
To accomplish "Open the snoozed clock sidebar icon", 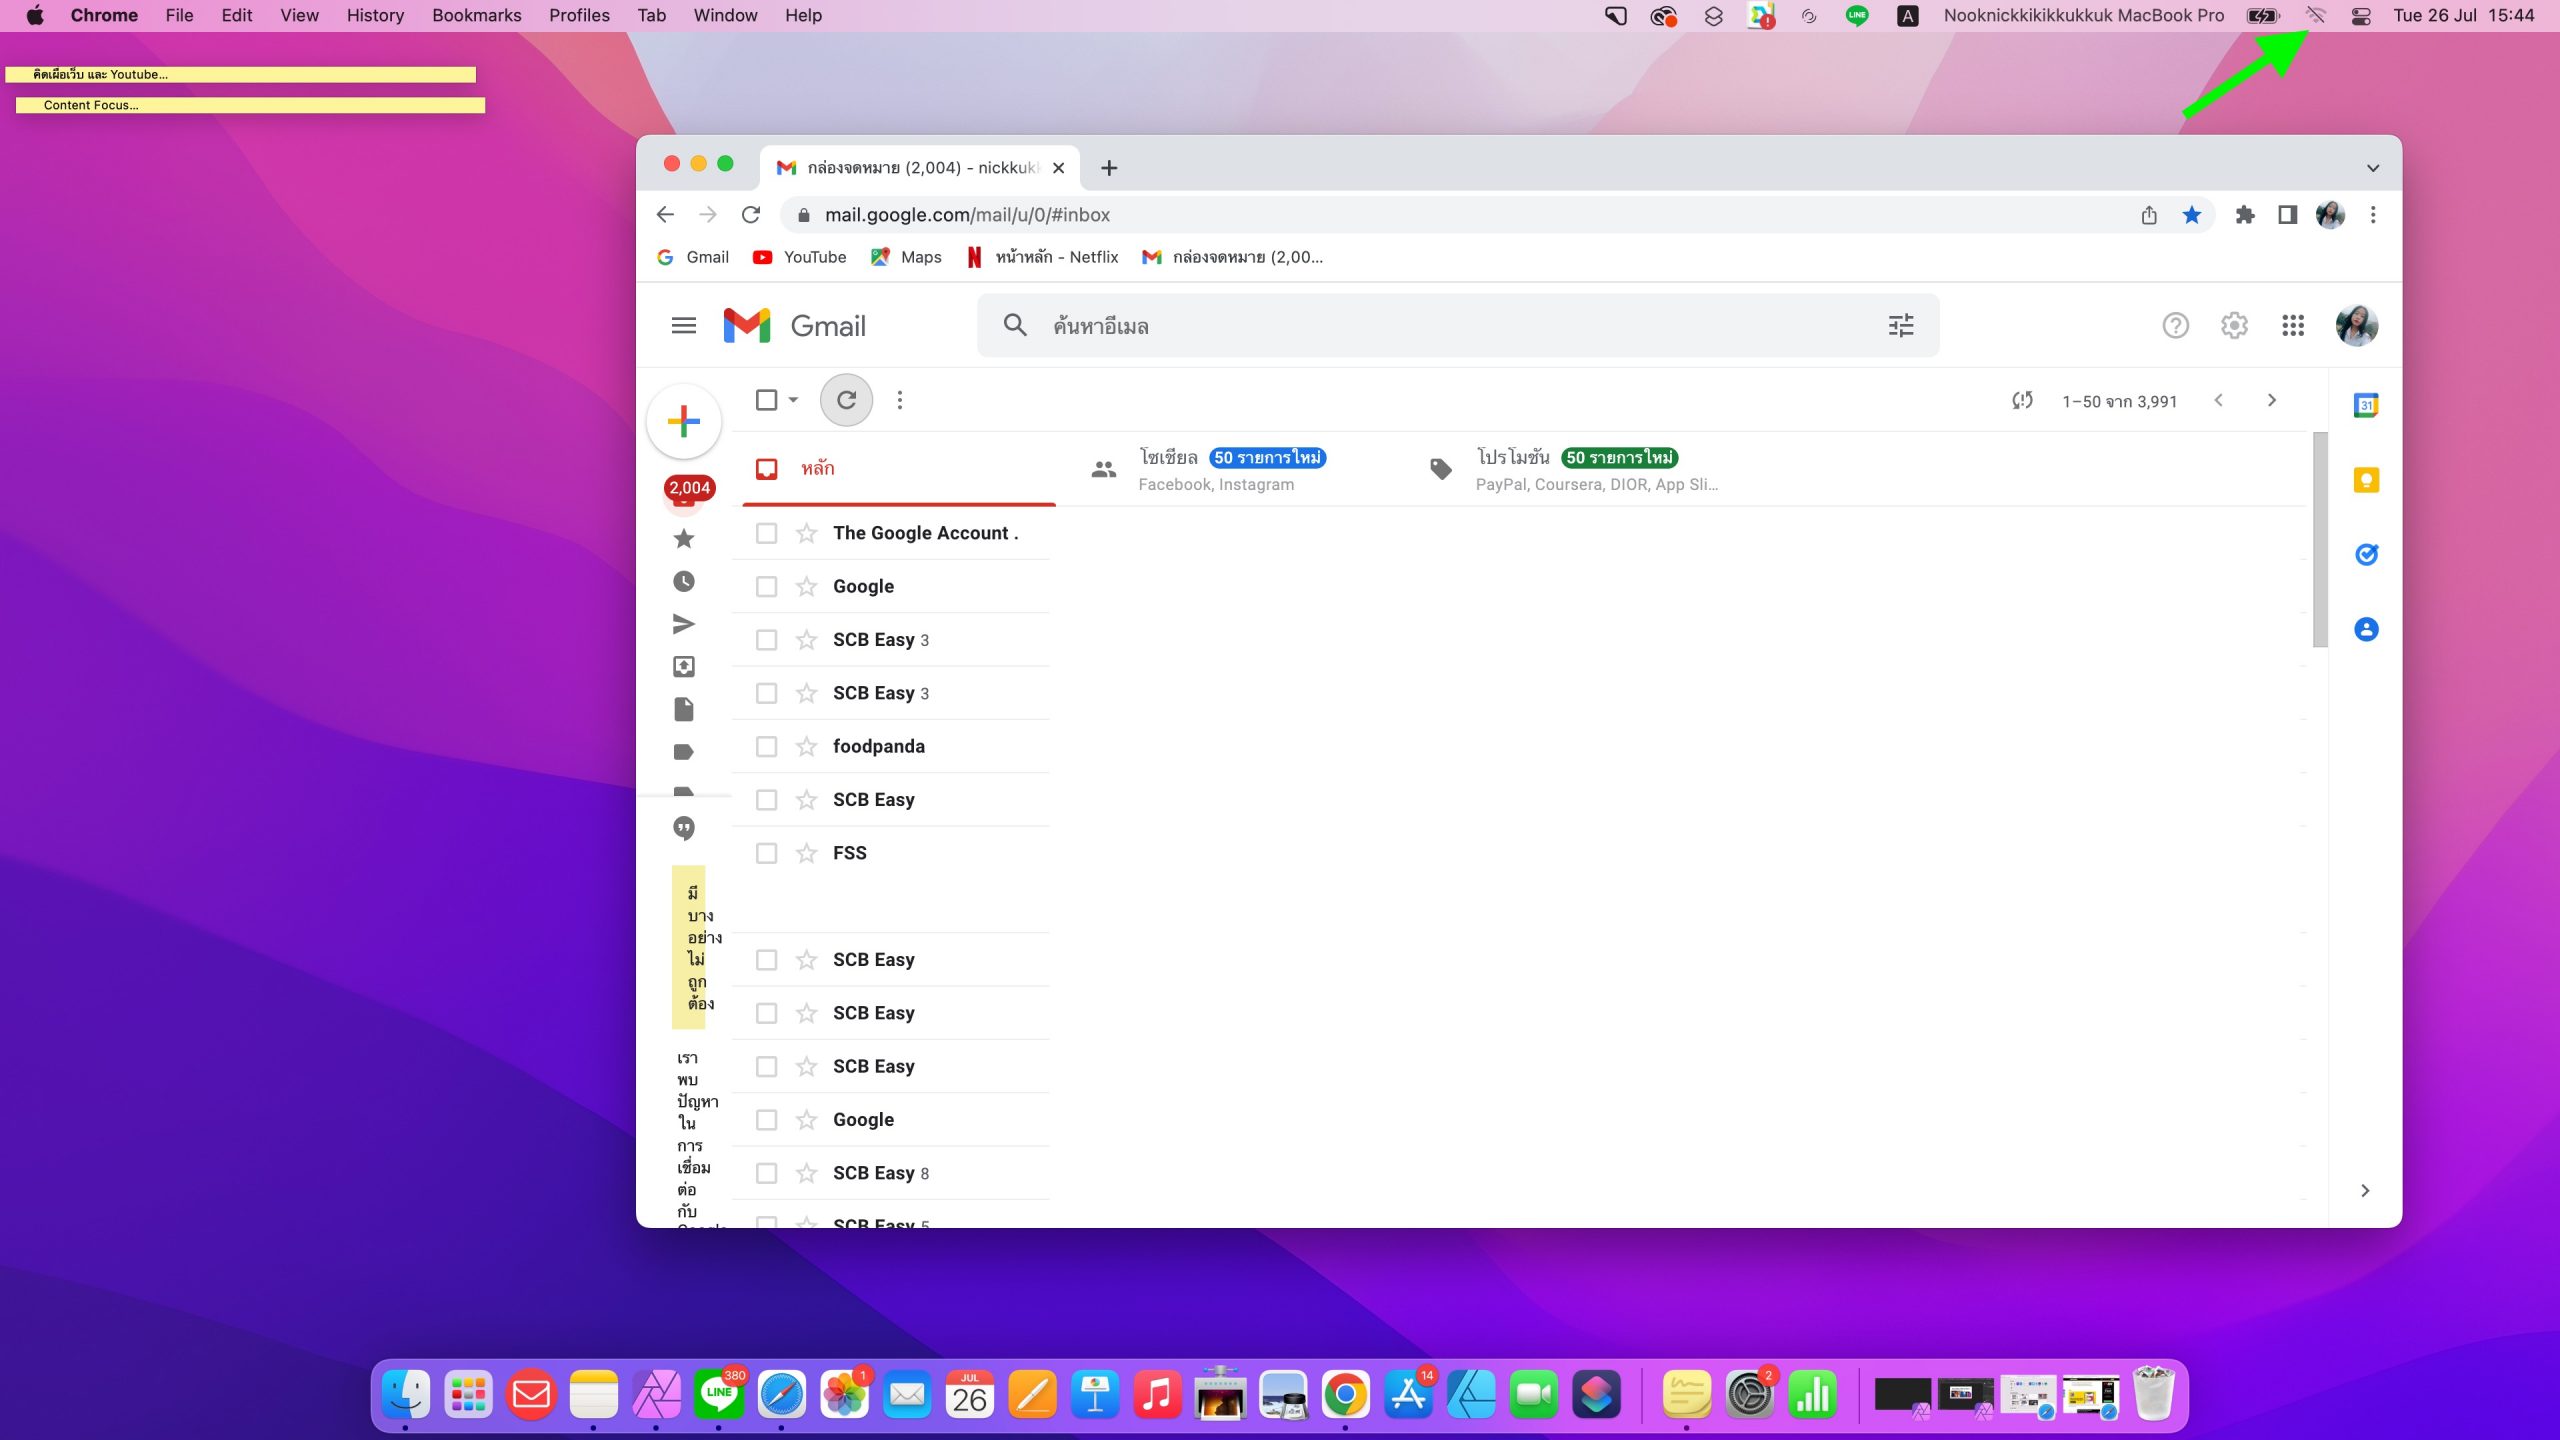I will click(x=684, y=582).
